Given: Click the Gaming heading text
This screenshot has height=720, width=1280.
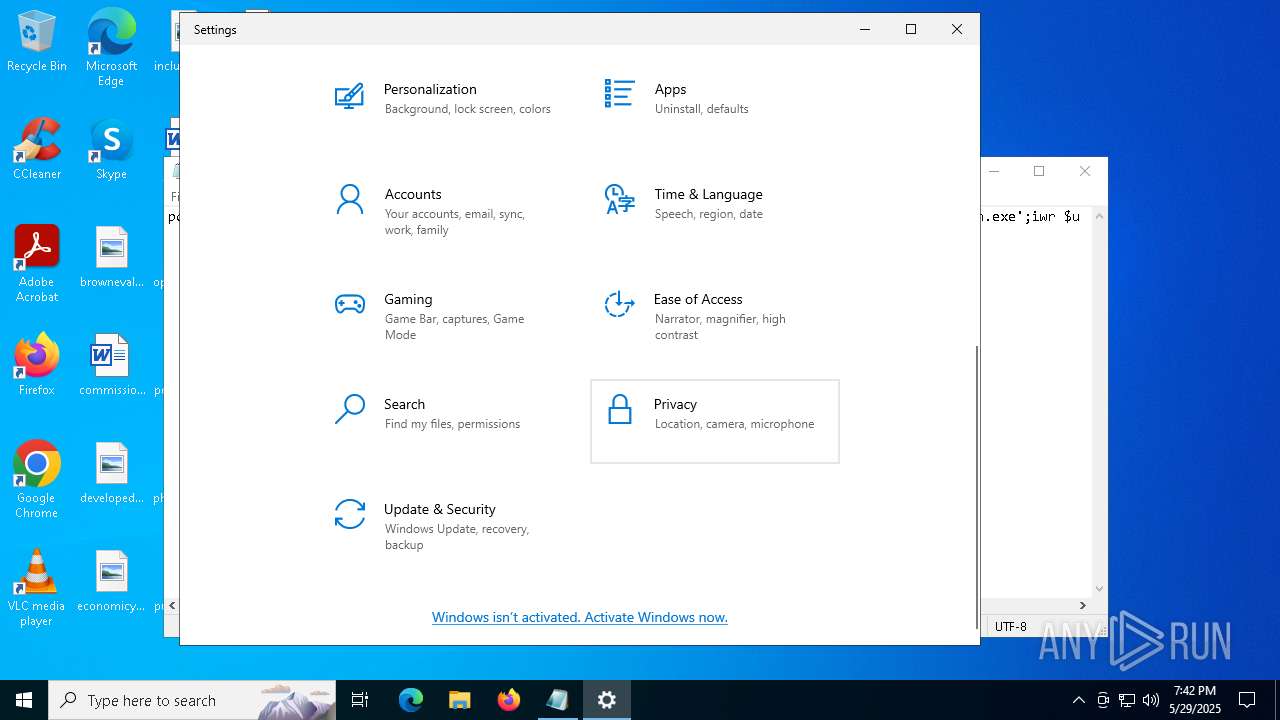Looking at the screenshot, I should (408, 299).
